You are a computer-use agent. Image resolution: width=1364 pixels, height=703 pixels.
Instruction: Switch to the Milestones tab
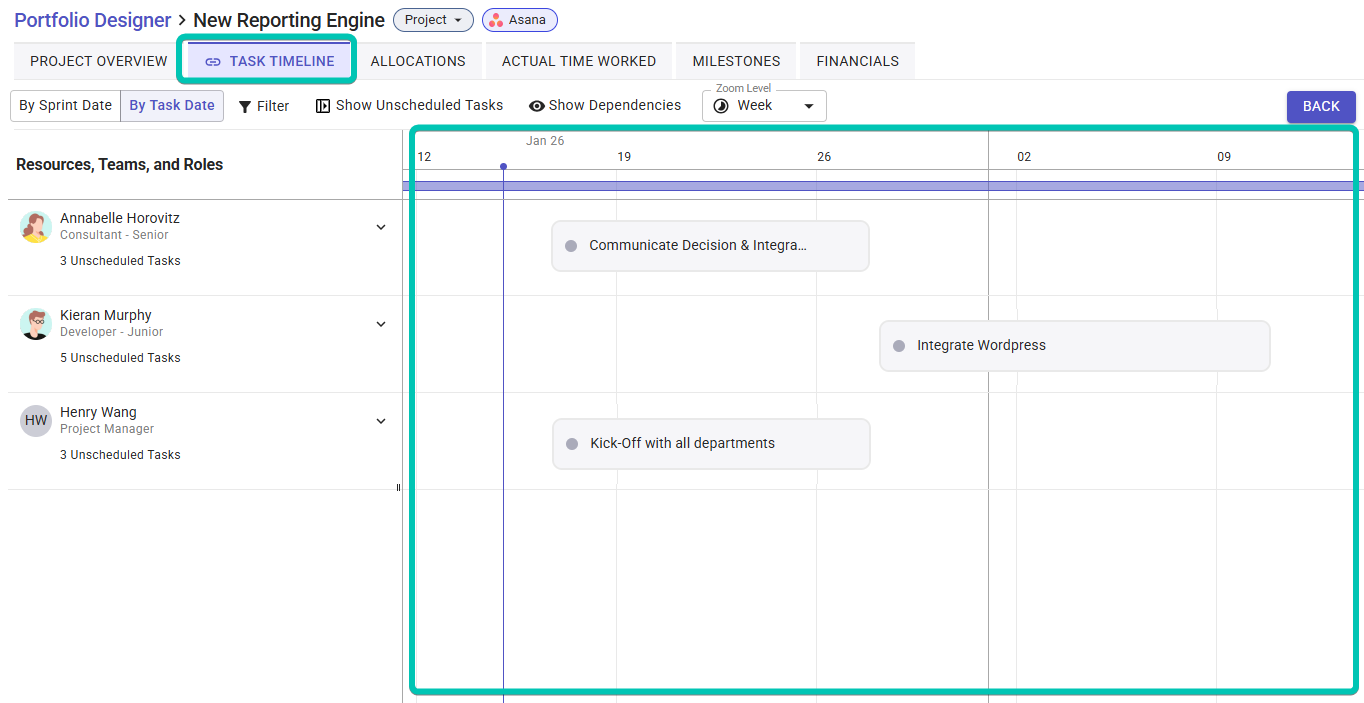tap(736, 60)
